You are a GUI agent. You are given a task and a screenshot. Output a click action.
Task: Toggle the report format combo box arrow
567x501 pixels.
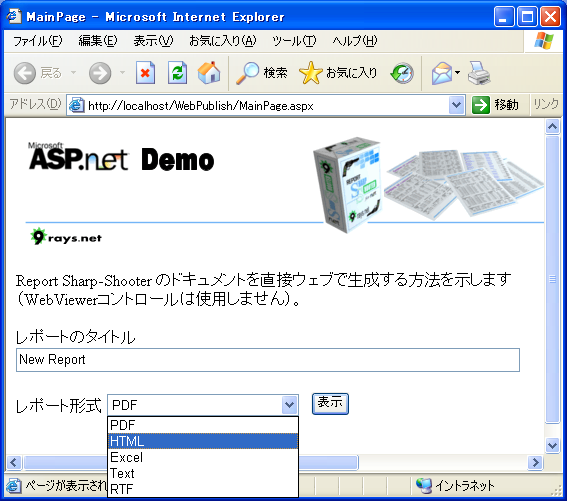pos(289,405)
